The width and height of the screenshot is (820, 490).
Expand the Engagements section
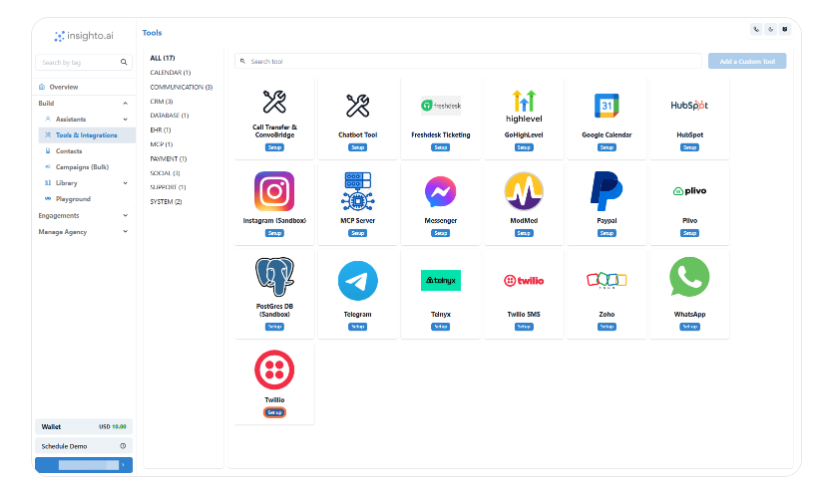tap(84, 215)
